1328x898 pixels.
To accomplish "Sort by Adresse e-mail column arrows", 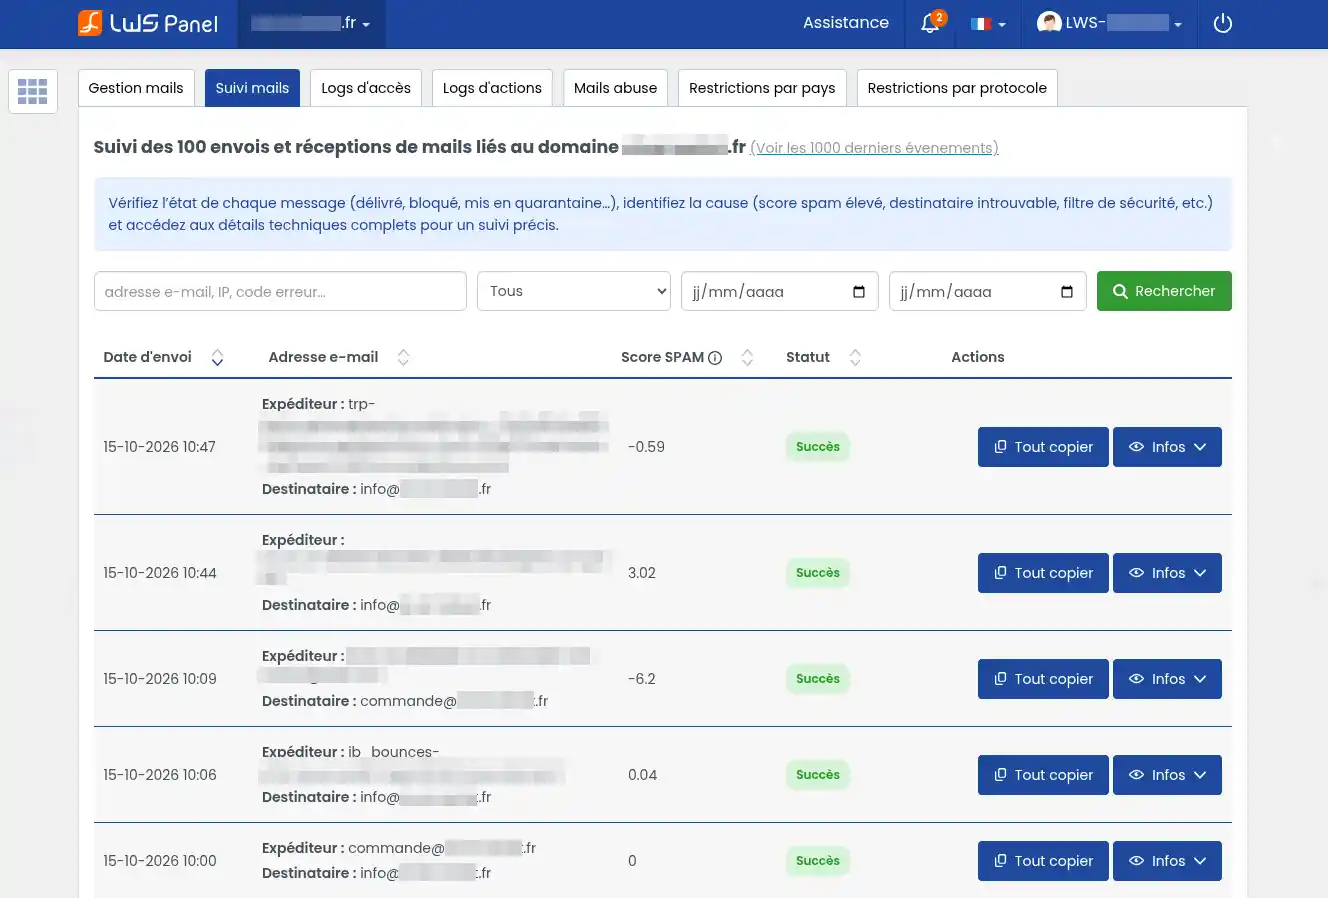I will (x=403, y=357).
